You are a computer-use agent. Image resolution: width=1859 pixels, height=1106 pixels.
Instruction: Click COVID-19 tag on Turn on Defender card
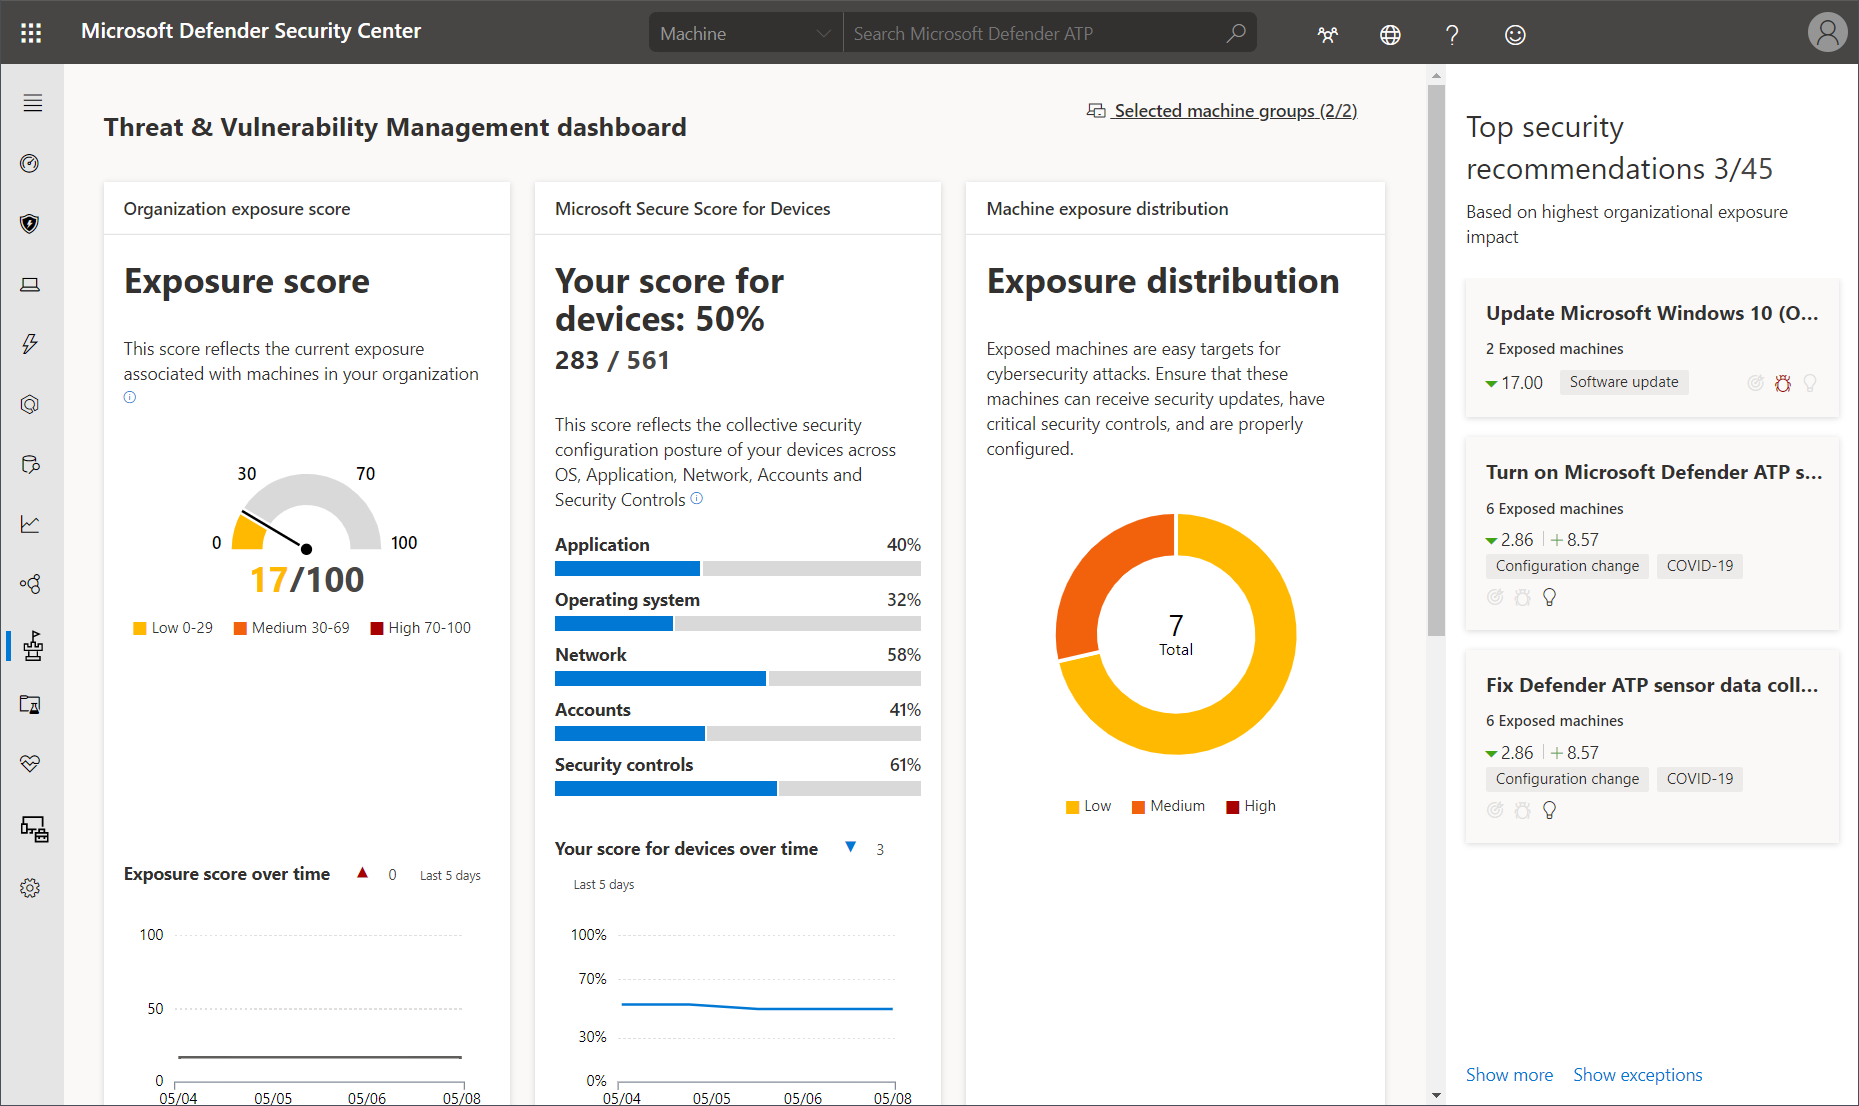[x=1700, y=566]
